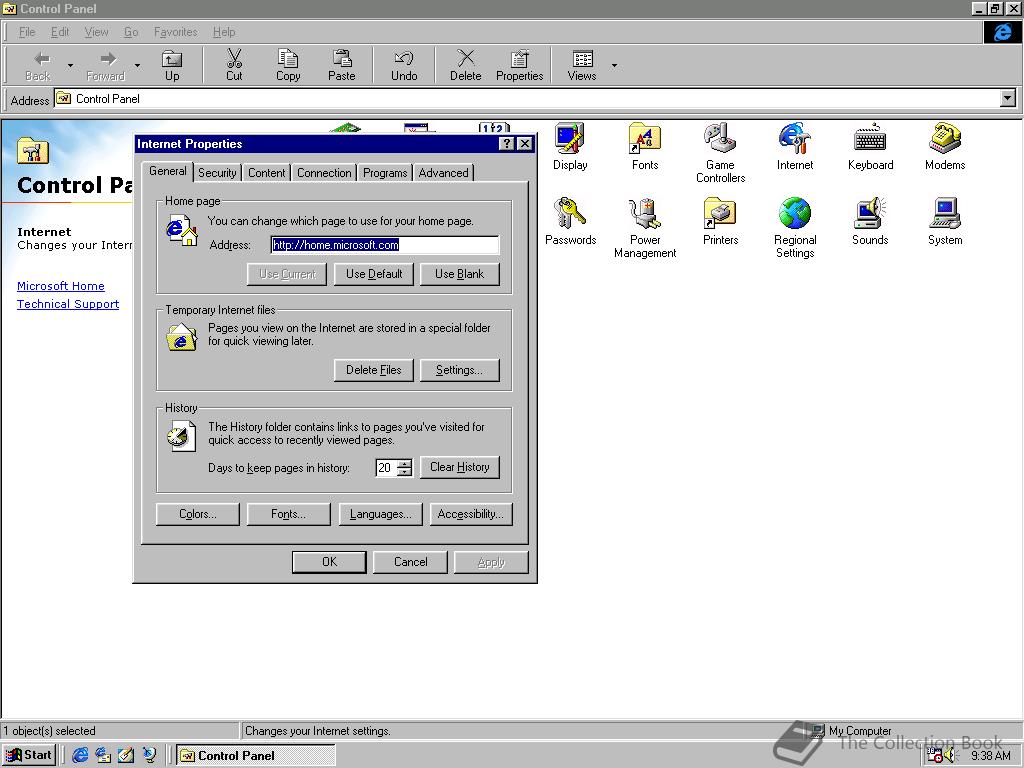Confirm with the OK button
The height and width of the screenshot is (768, 1024).
[x=329, y=562]
